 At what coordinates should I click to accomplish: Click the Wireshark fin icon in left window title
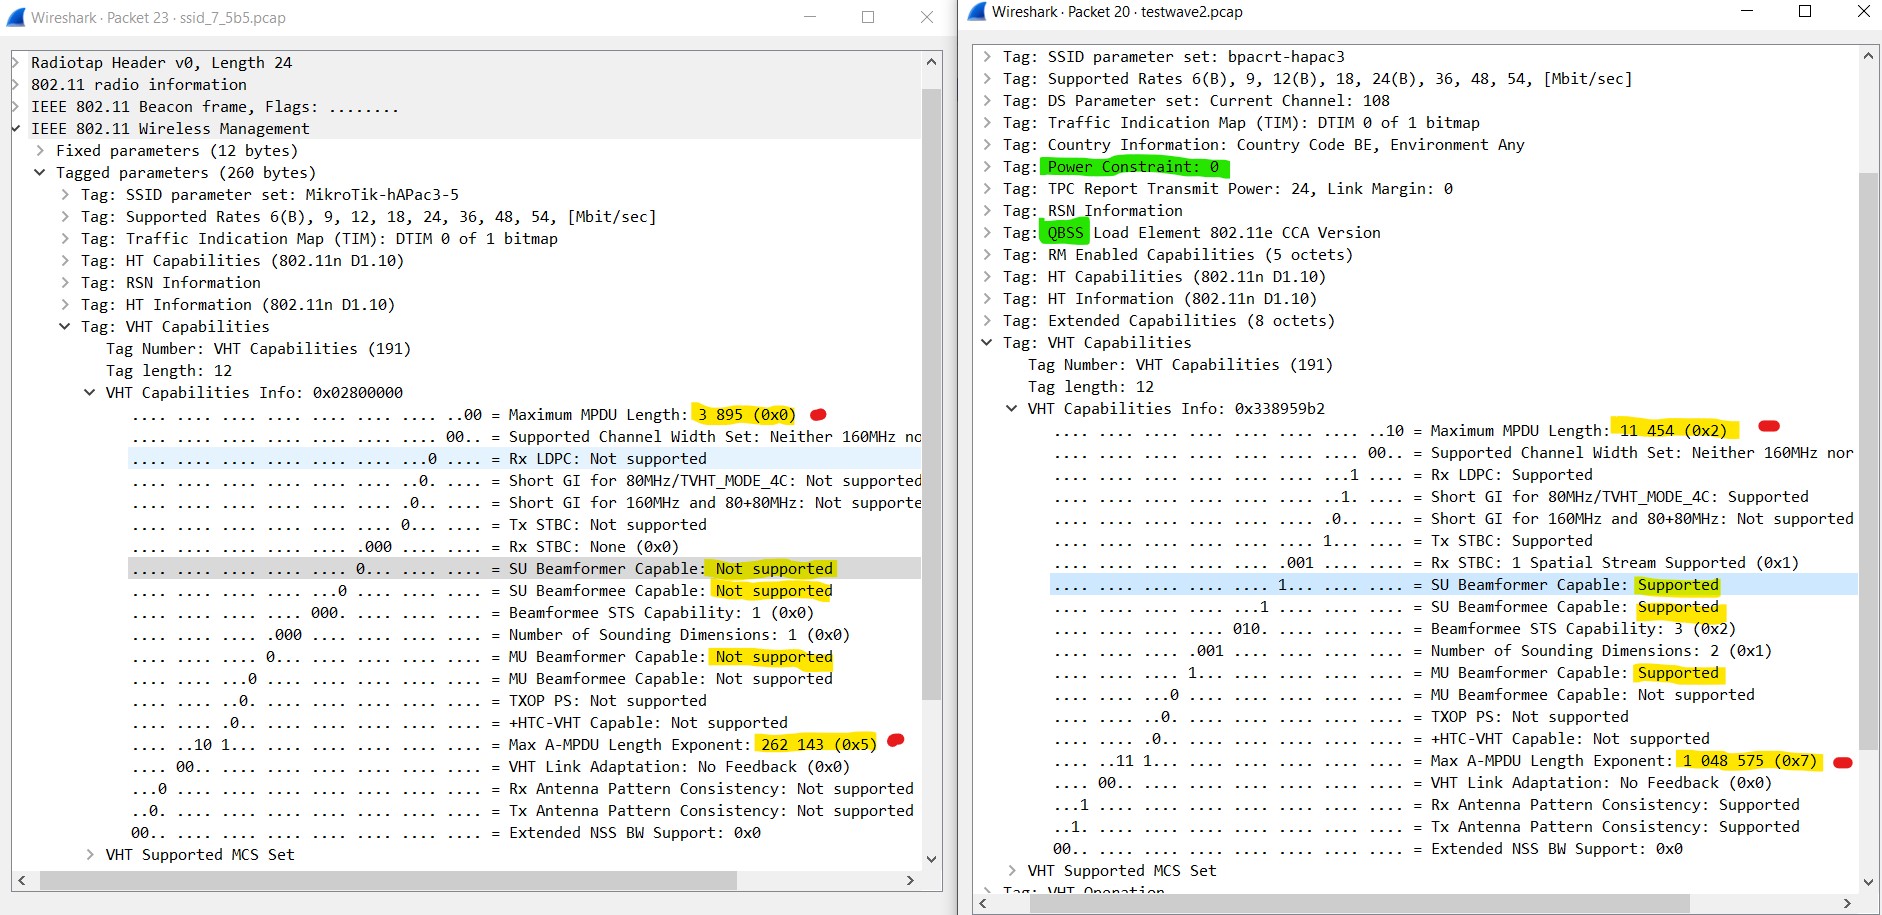point(16,17)
